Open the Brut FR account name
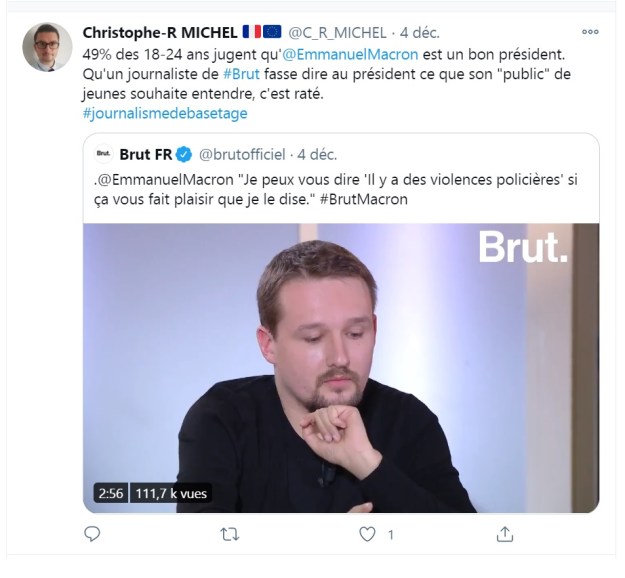This screenshot has width=625, height=578. click(146, 154)
